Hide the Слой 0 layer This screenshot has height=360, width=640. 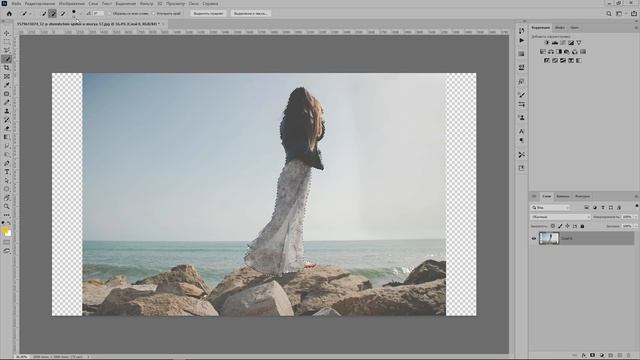click(533, 238)
